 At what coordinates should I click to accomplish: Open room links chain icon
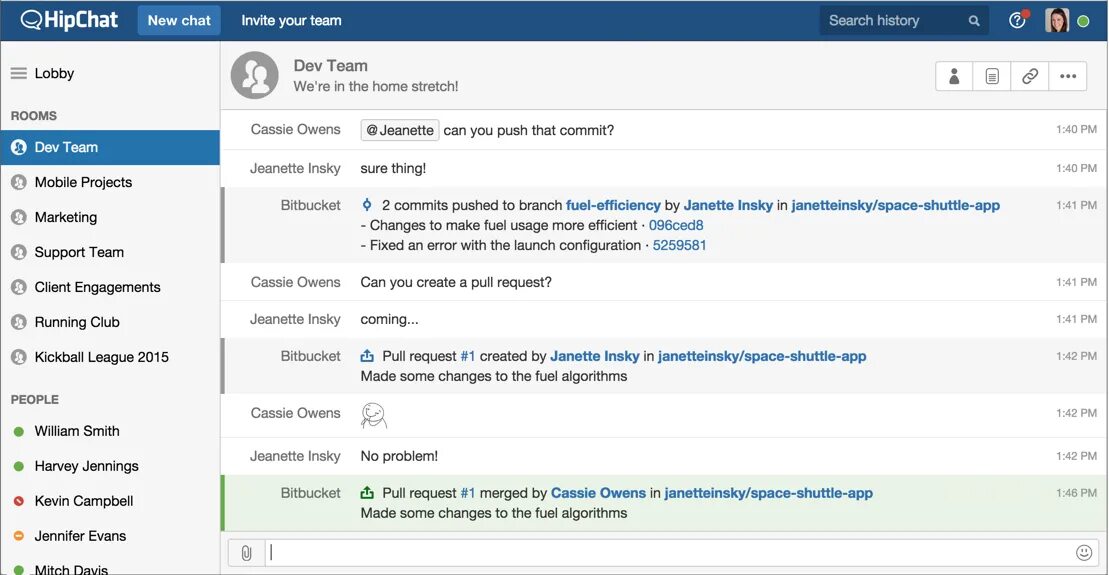[x=1030, y=76]
